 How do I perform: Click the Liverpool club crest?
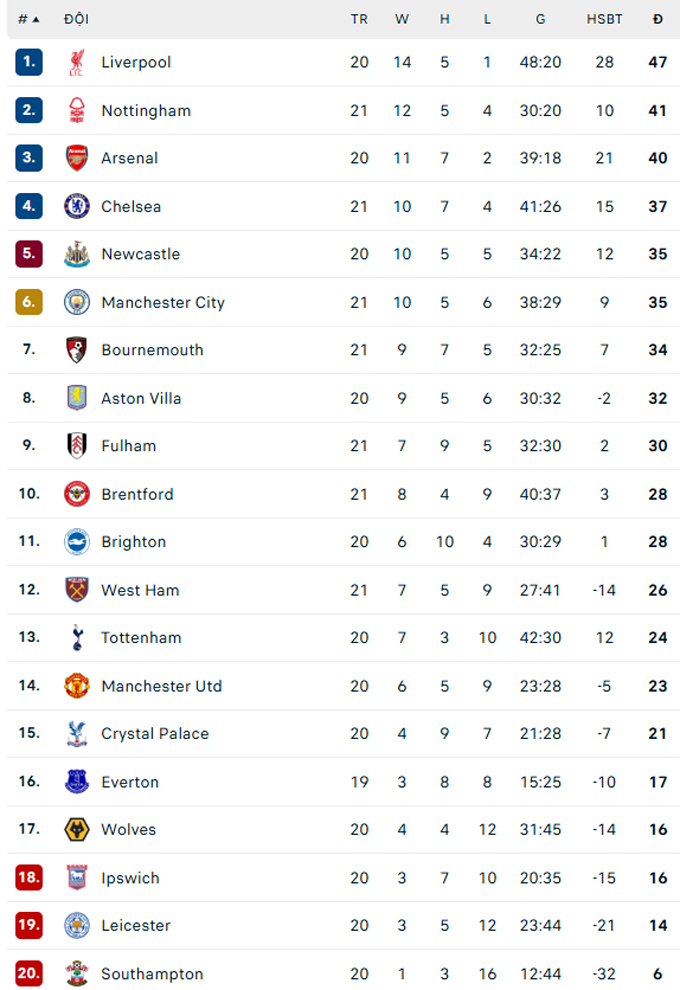point(76,63)
